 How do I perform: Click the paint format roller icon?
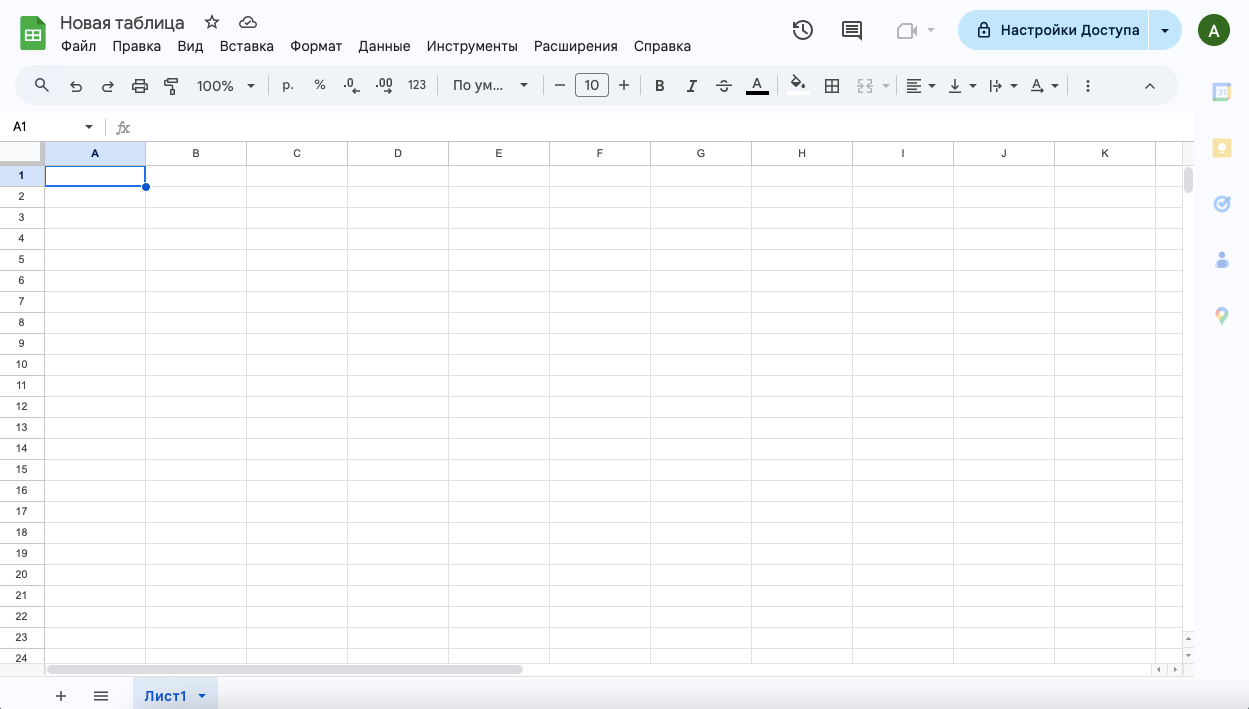(171, 86)
